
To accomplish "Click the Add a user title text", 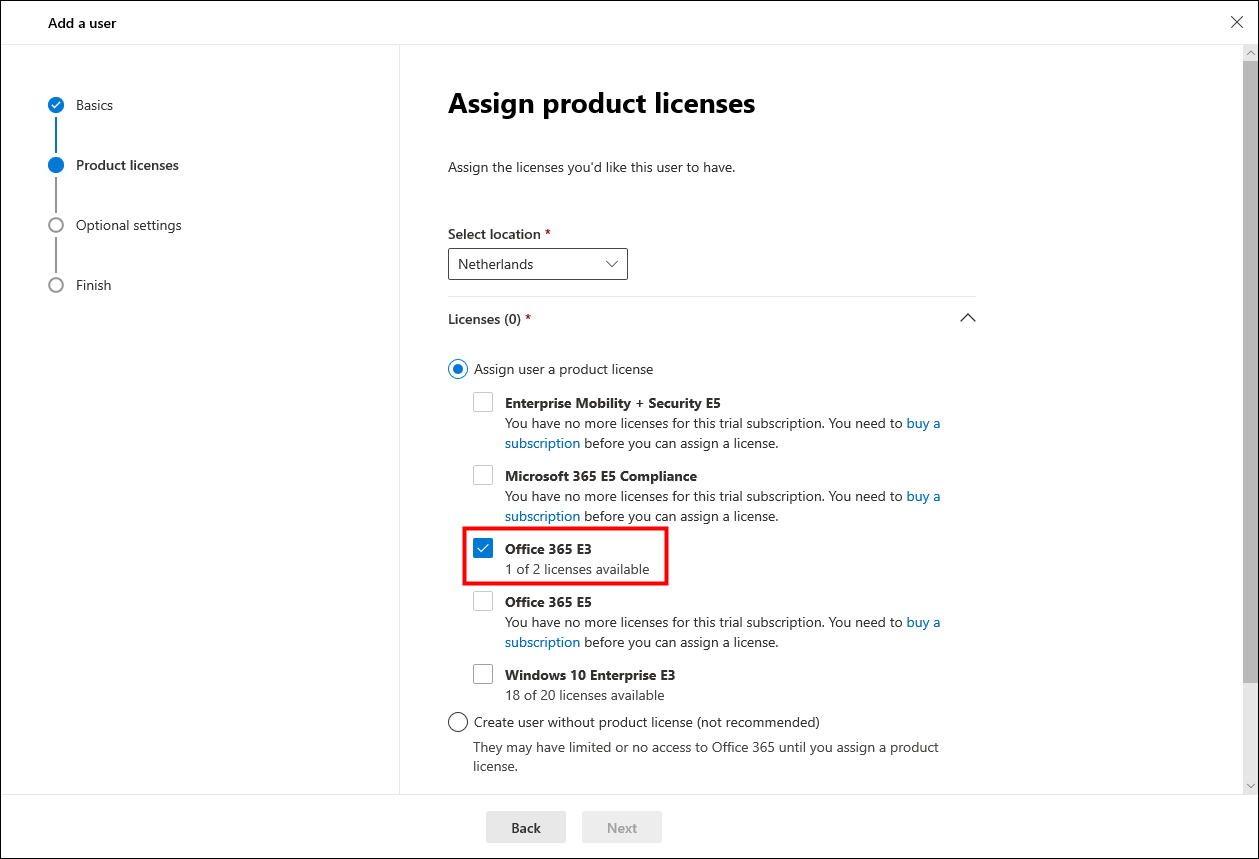I will [x=82, y=22].
